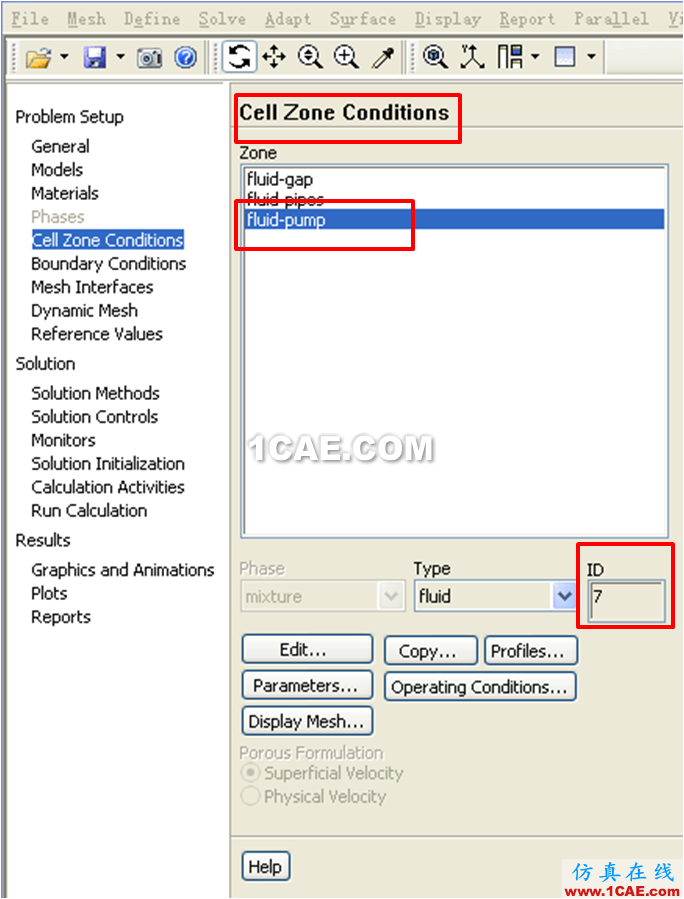This screenshot has height=899, width=684.
Task: Click the single window view icon
Action: click(565, 57)
